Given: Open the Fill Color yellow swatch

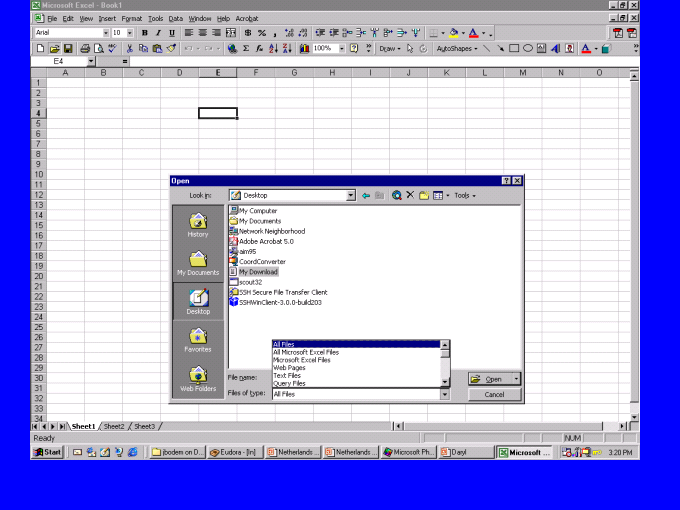Looking at the screenshot, I should pos(454,33).
